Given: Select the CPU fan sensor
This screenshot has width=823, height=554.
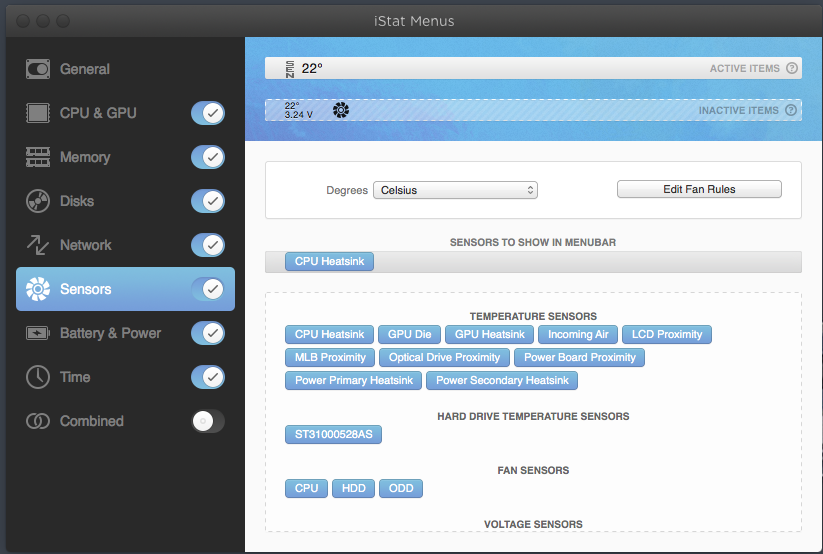Looking at the screenshot, I should (306, 488).
